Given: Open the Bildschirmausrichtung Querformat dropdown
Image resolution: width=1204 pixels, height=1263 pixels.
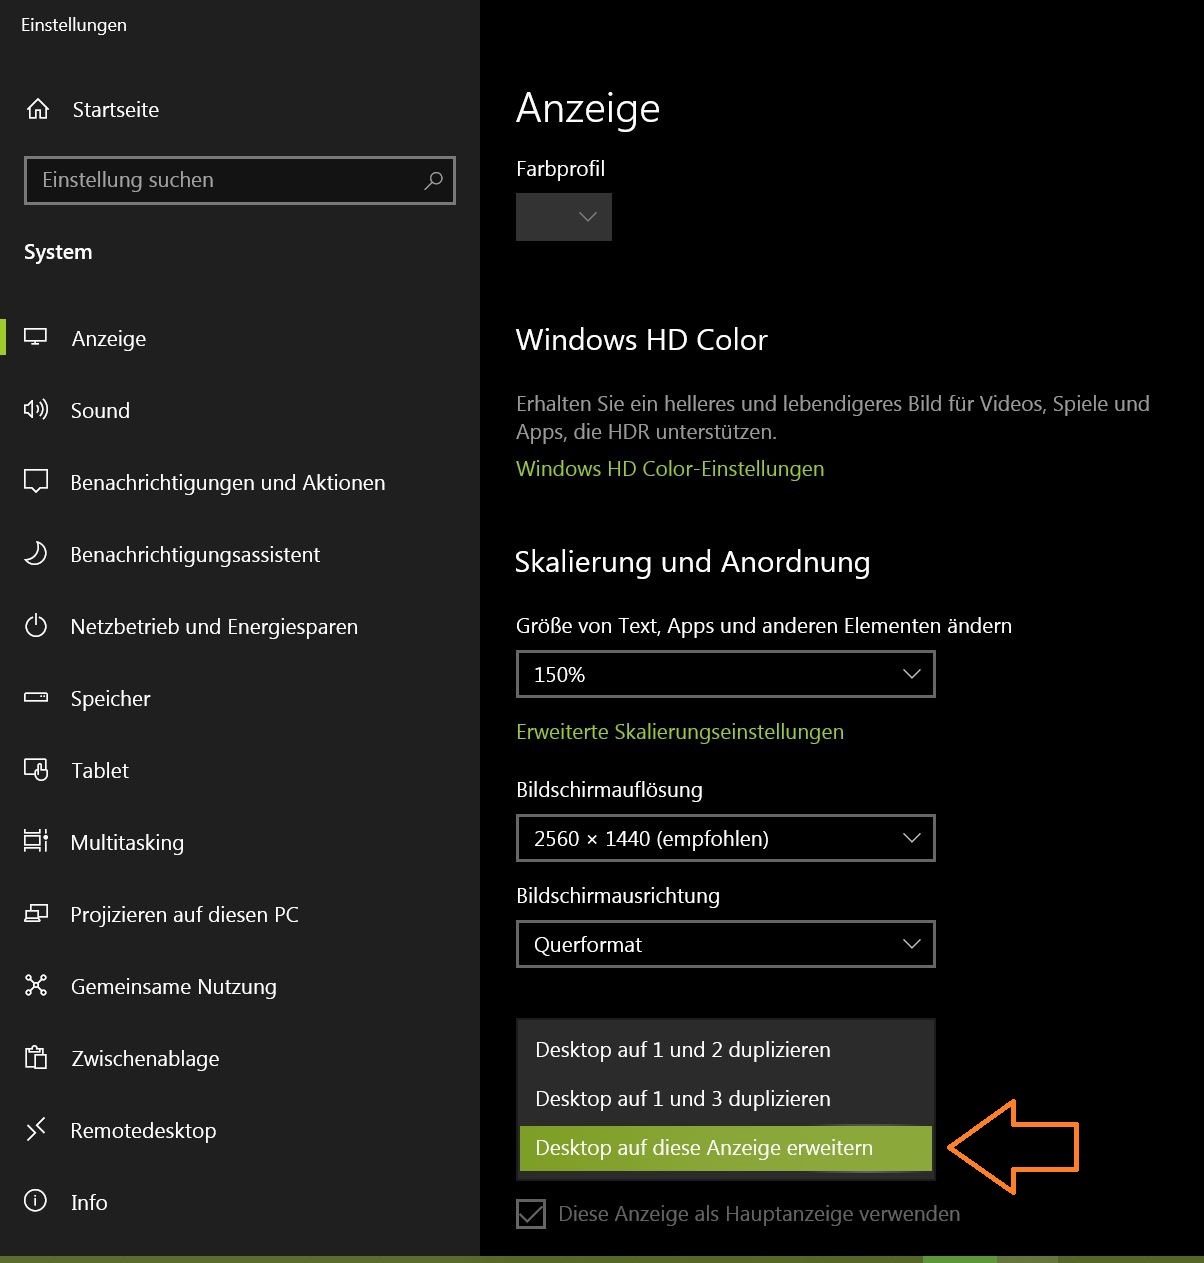Looking at the screenshot, I should pyautogui.click(x=726, y=944).
